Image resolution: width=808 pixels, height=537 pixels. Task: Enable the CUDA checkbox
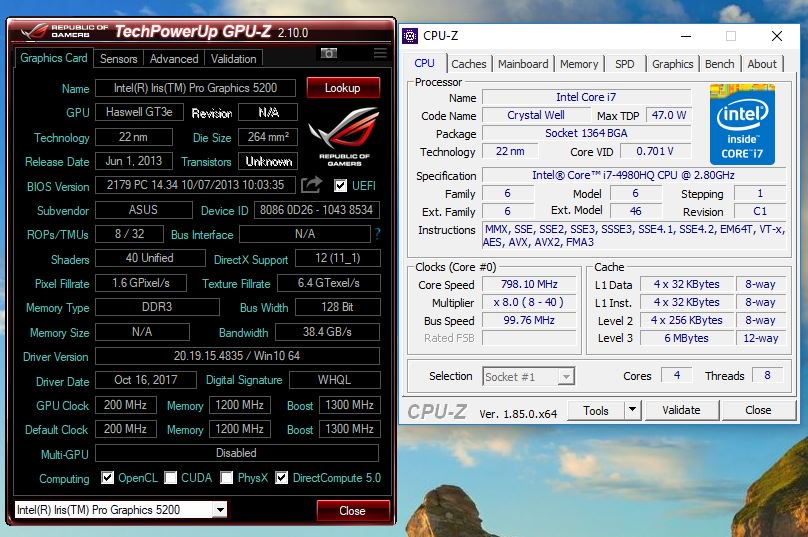tap(171, 478)
